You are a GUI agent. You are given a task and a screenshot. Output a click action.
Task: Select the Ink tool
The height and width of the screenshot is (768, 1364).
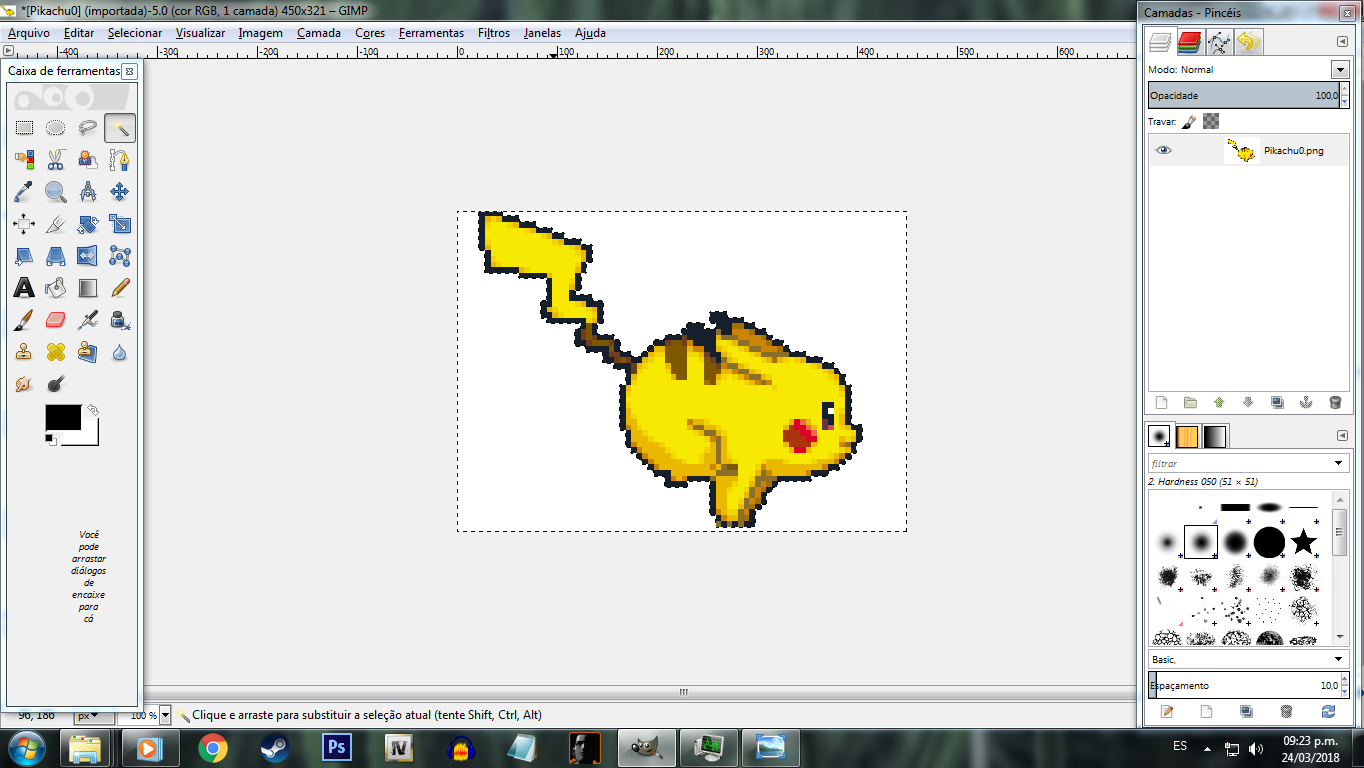click(120, 320)
